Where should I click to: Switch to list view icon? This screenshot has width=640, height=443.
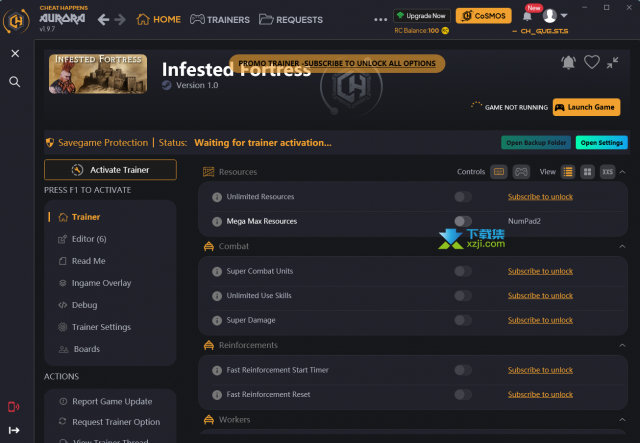click(x=568, y=172)
